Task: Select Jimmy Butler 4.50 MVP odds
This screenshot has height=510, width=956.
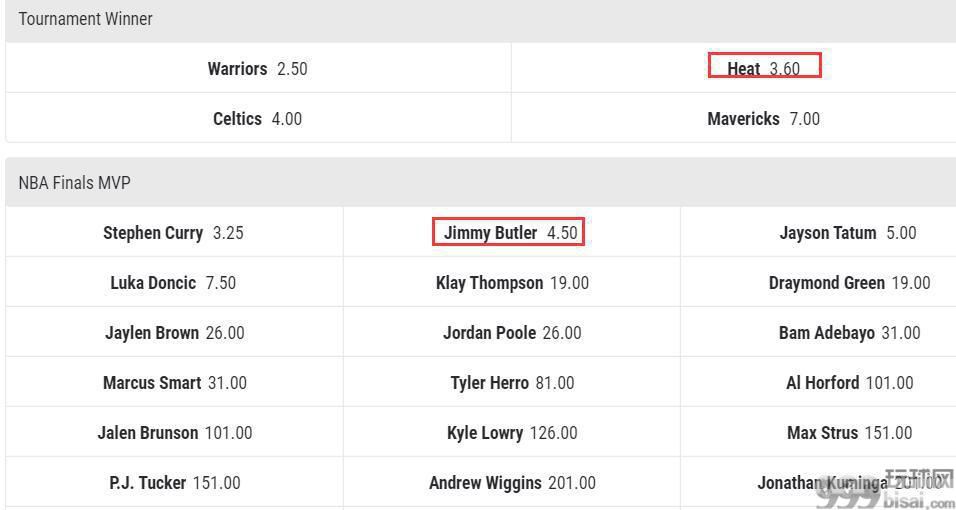Action: pyautogui.click(x=510, y=232)
